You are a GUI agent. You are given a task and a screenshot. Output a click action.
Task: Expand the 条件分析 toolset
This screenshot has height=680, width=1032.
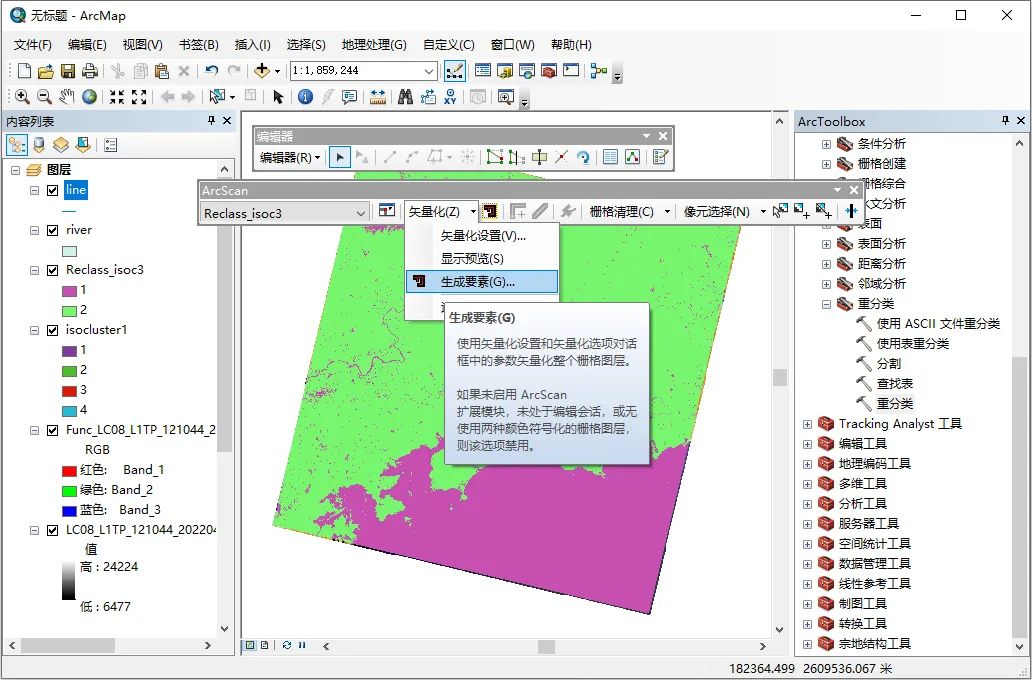827,144
